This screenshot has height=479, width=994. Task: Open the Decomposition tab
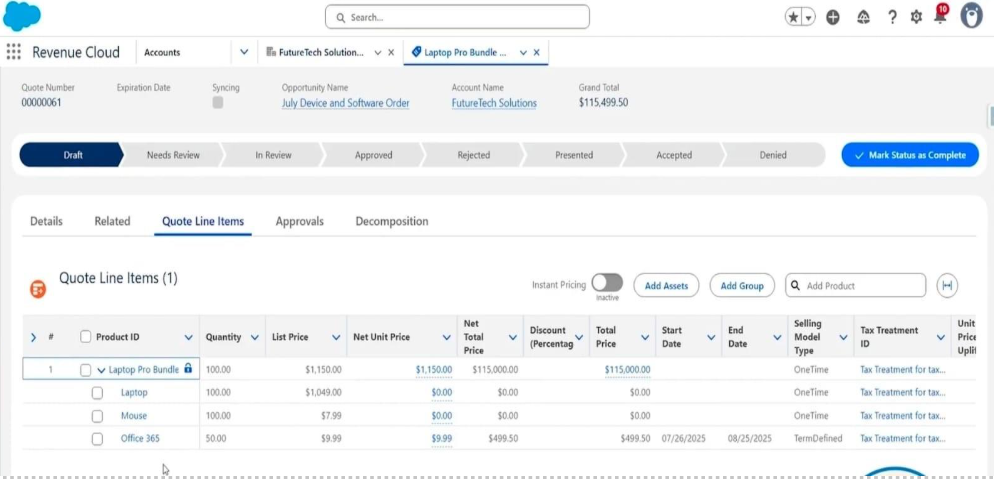391,221
